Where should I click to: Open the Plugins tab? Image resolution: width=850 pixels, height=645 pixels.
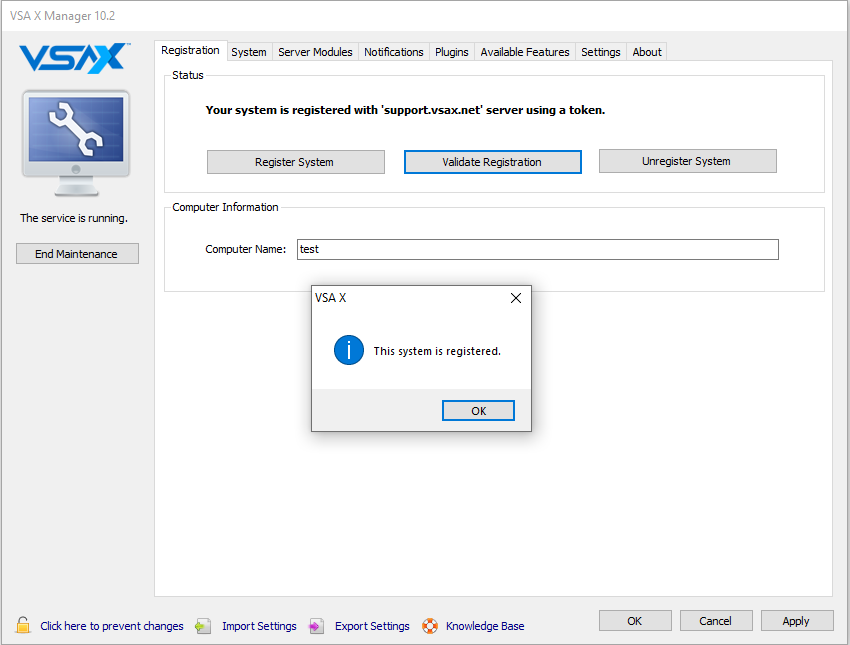(x=452, y=52)
